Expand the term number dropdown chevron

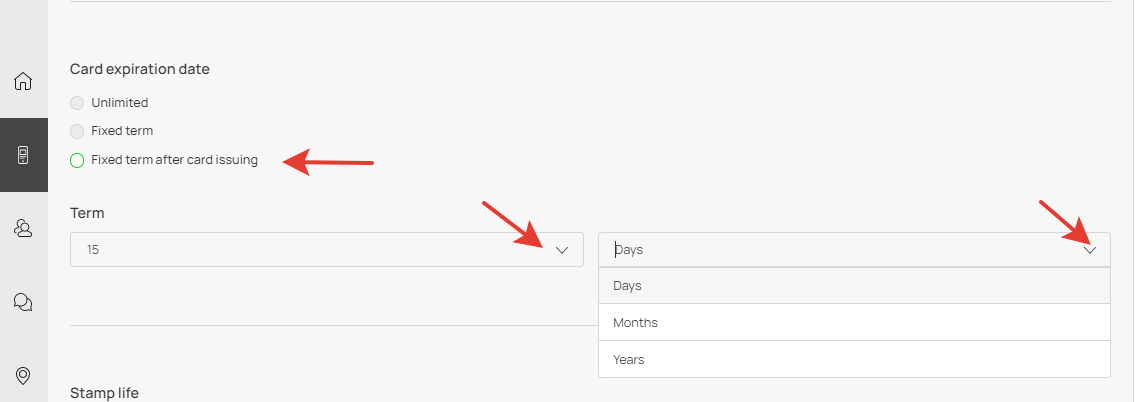coord(561,250)
